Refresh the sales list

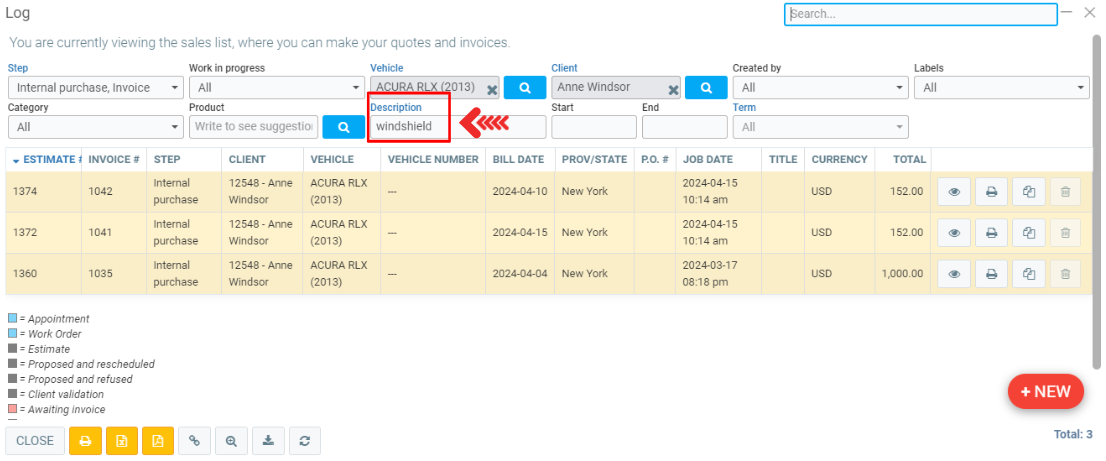point(304,441)
